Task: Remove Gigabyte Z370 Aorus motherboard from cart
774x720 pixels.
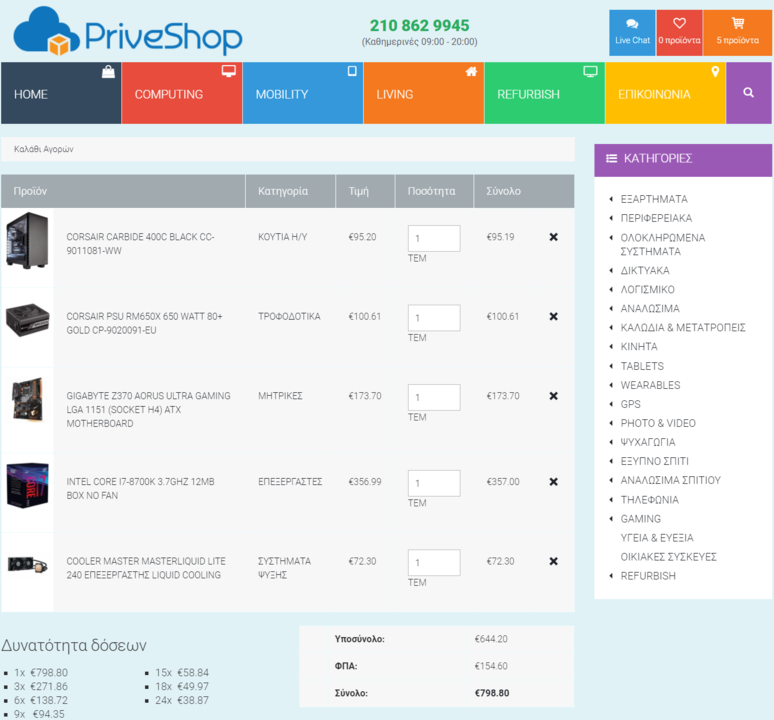Action: [553, 396]
